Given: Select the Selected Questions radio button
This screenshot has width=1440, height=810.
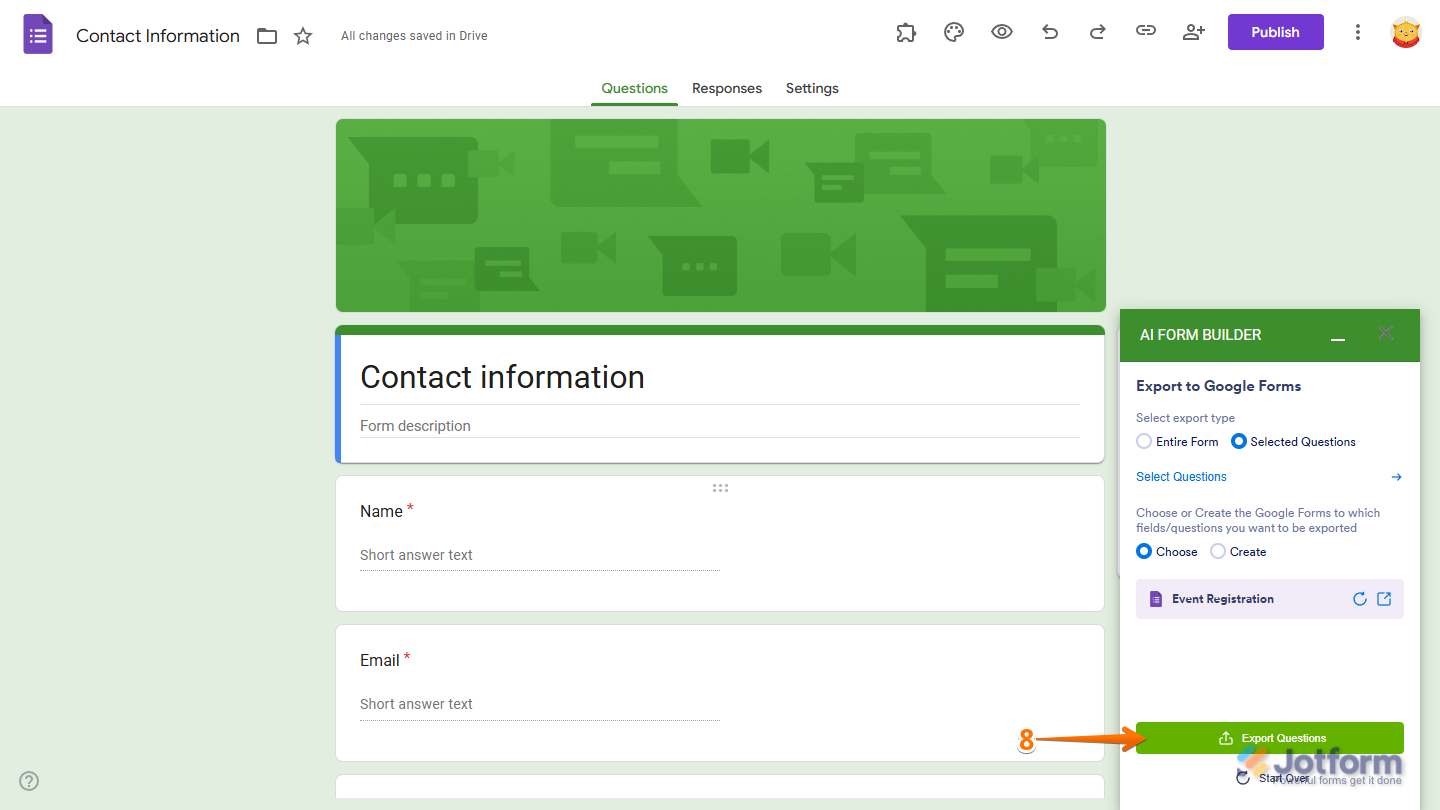Looking at the screenshot, I should pyautogui.click(x=1240, y=441).
